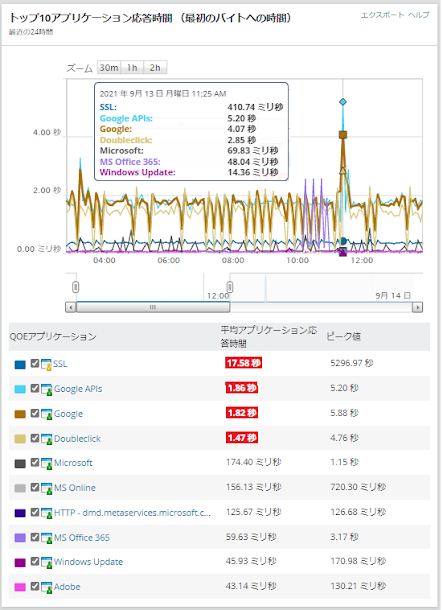Click the Microsoft average 174.40 ミリ秒
Screen dimensions: 443x610
coord(254,463)
